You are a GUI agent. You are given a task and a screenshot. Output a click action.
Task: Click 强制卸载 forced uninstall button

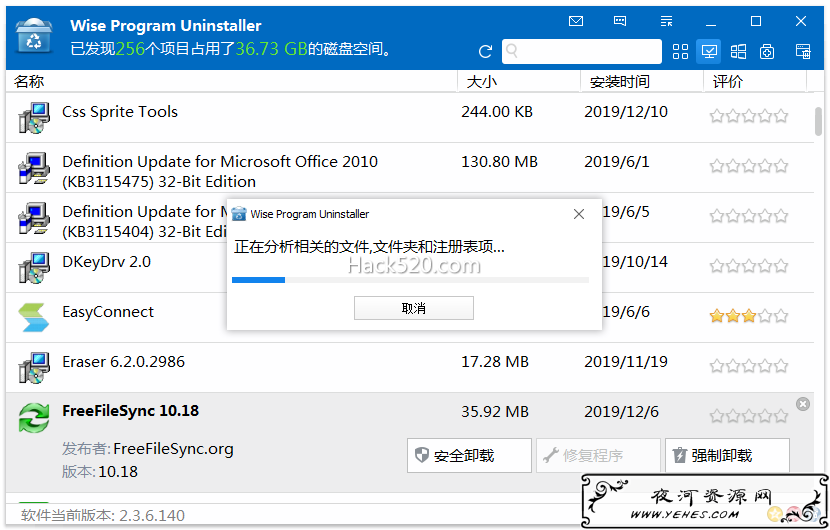point(727,455)
